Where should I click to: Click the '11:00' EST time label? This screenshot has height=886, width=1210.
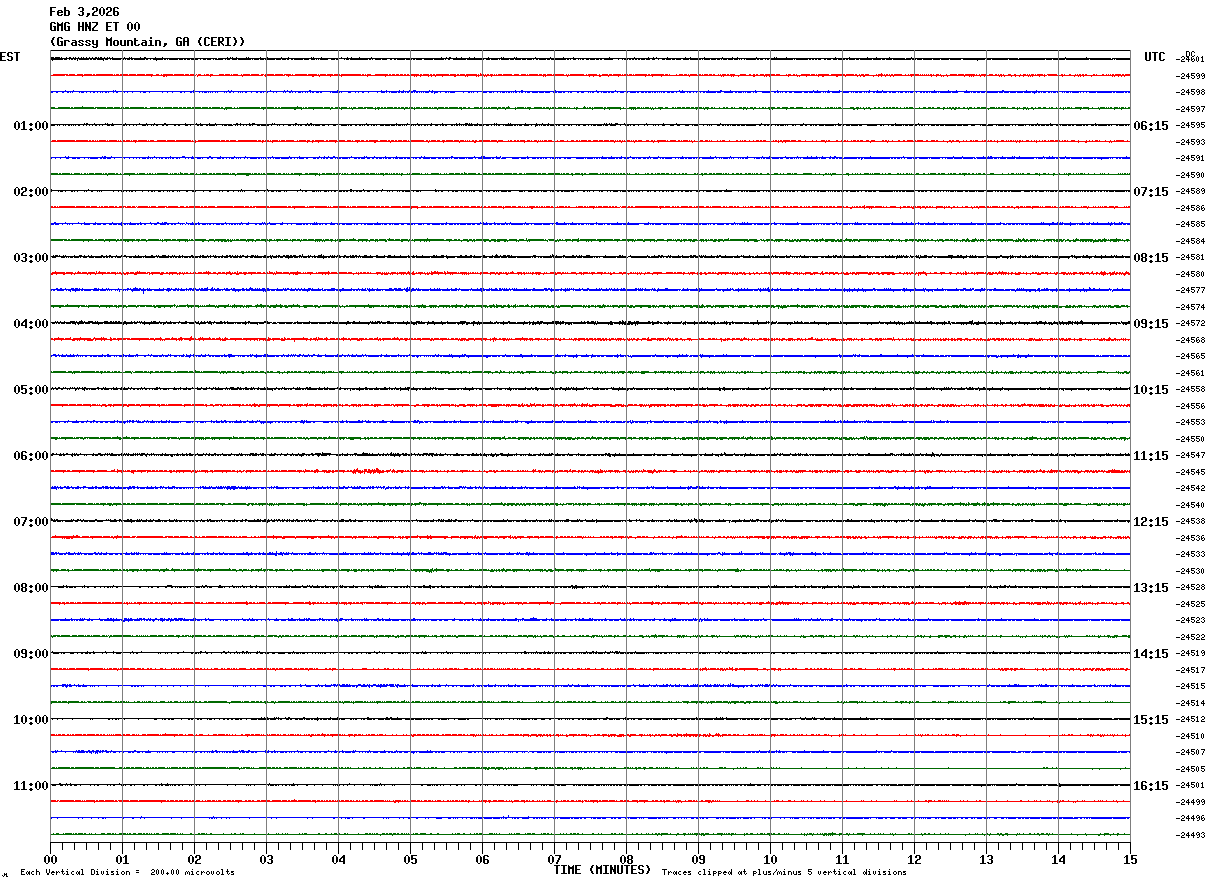pyautogui.click(x=31, y=786)
